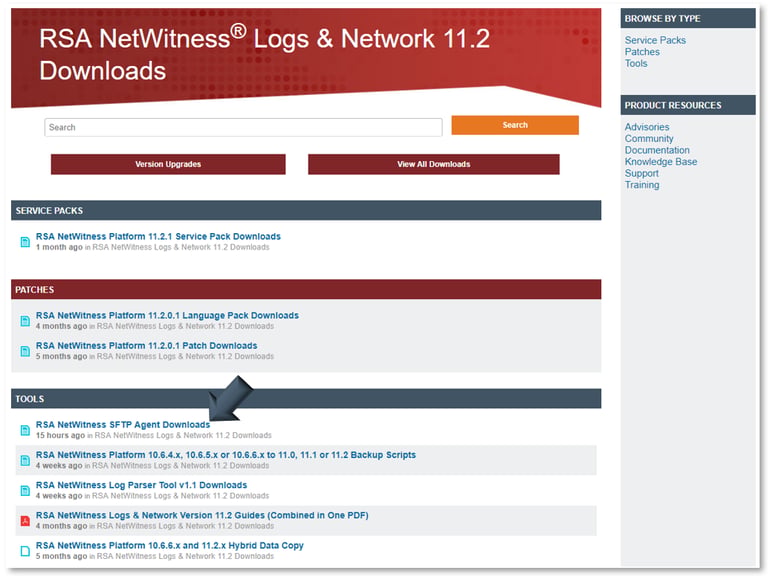Open Log Parser Tool v1.1 Downloads link
This screenshot has width=770, height=579.
pos(141,485)
